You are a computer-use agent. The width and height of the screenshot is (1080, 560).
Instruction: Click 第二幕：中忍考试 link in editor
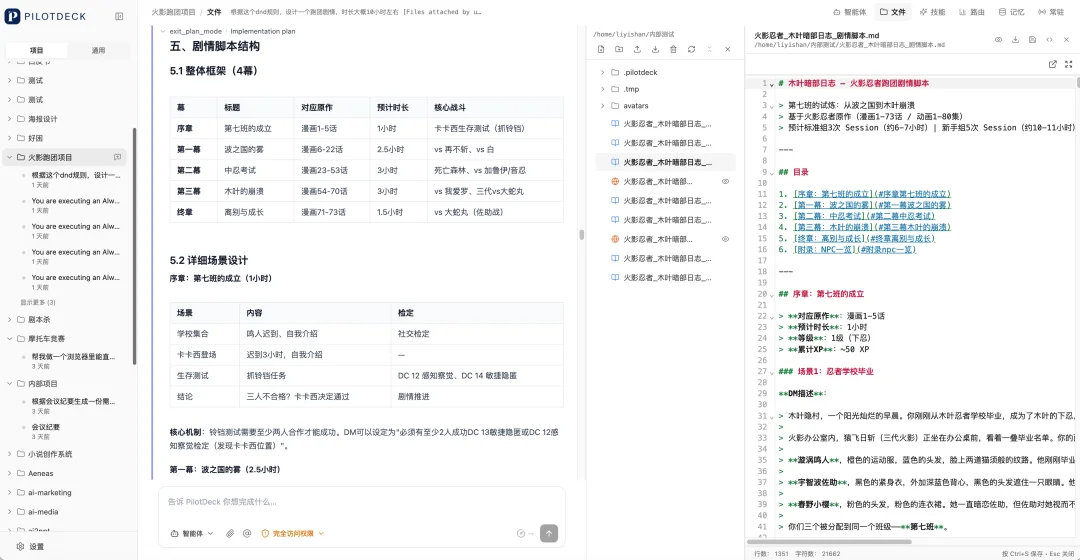click(864, 216)
